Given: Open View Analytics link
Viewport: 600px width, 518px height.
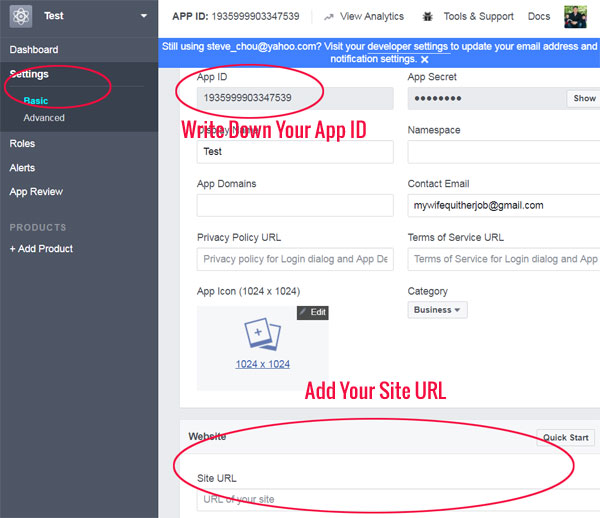Looking at the screenshot, I should [372, 16].
